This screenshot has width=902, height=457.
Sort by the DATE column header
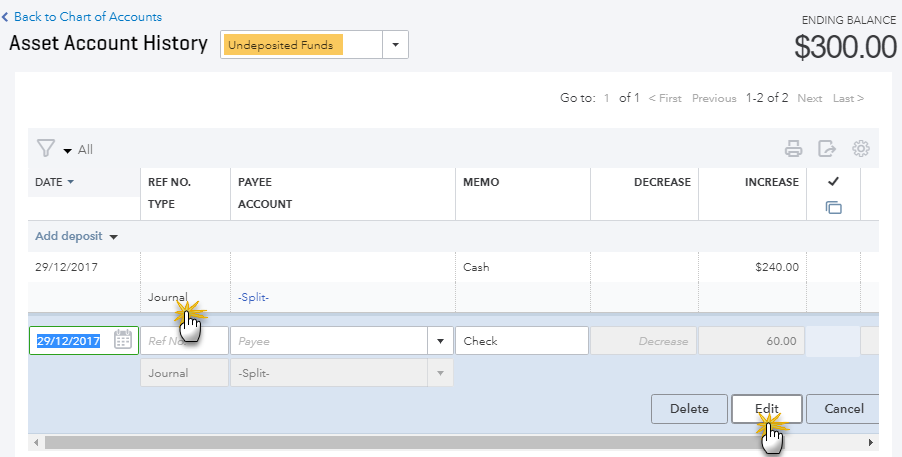(55, 182)
